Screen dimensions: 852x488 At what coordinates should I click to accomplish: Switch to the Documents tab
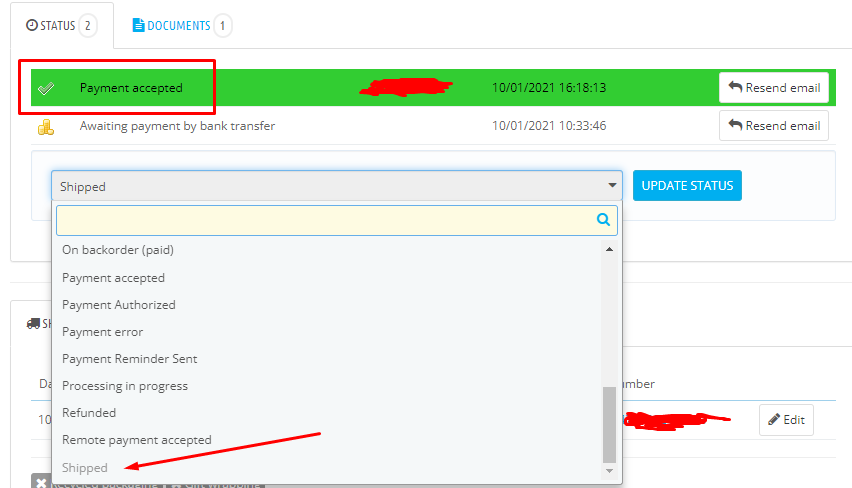coord(181,26)
